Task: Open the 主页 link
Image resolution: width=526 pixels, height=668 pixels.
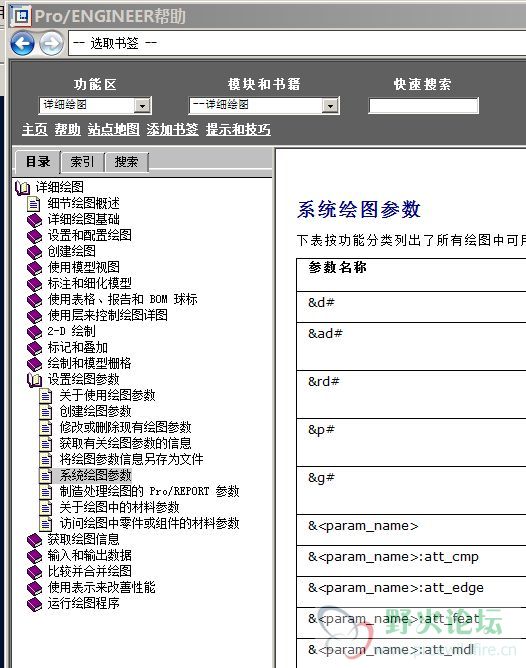Action: [35, 129]
